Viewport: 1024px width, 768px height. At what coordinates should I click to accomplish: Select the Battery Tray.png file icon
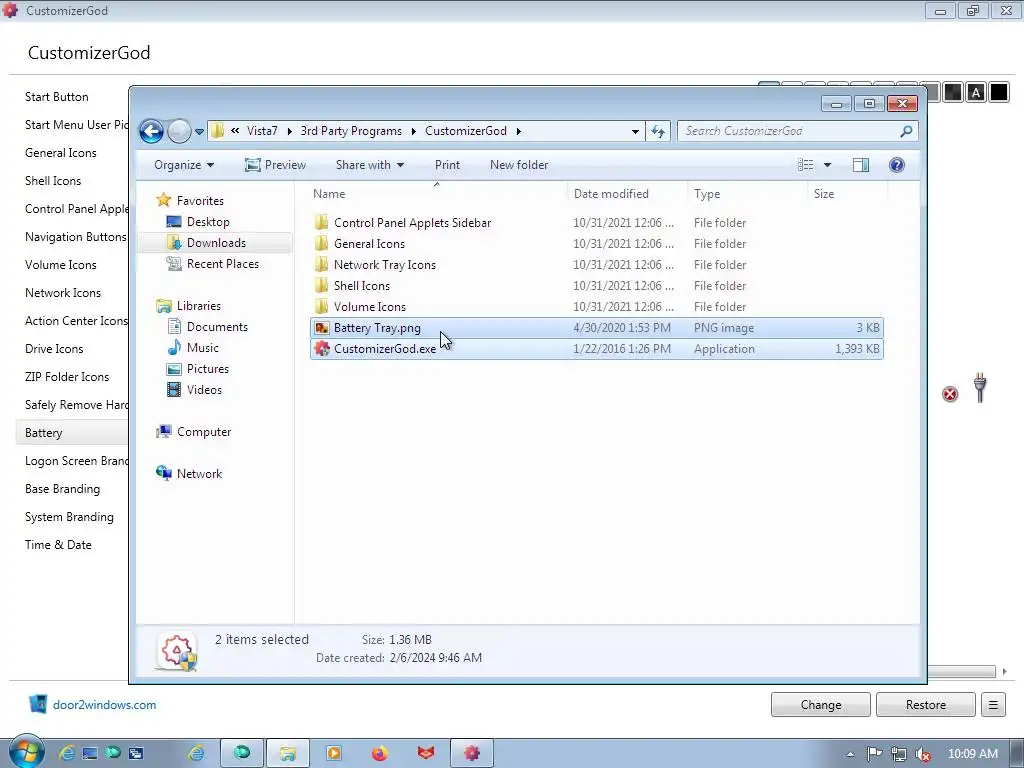point(321,328)
